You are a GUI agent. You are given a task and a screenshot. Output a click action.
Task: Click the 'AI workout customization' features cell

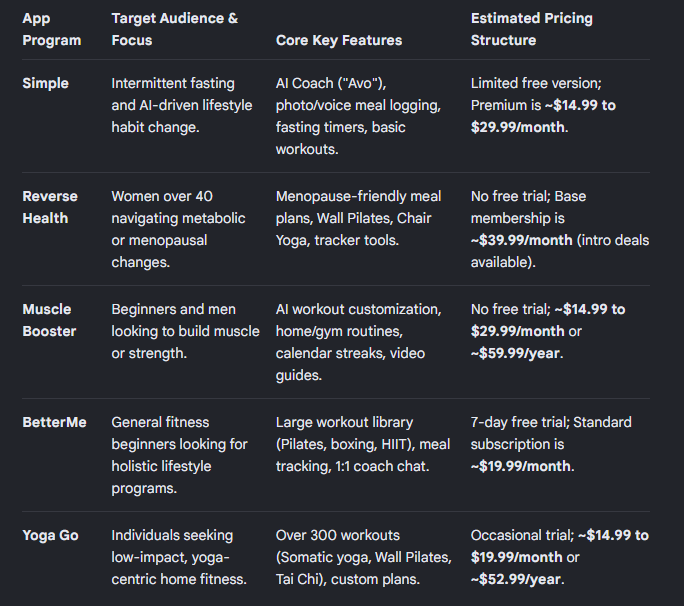(358, 342)
